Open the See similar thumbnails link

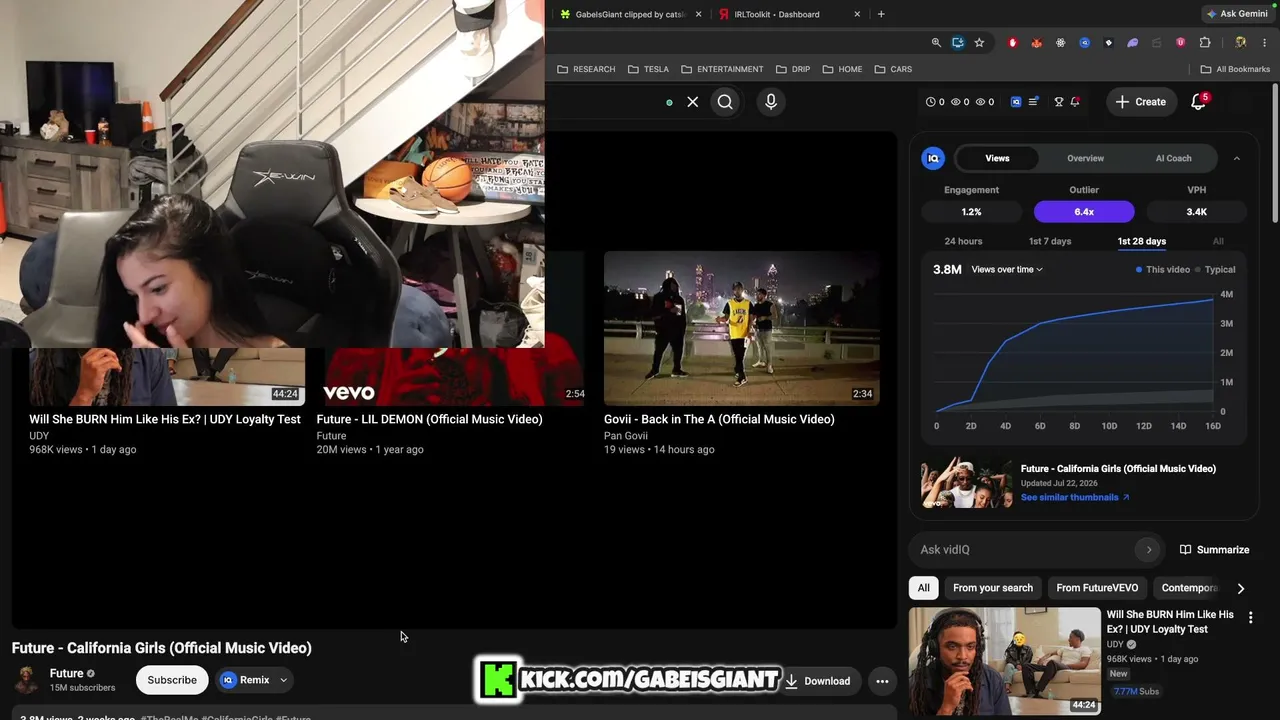click(x=1075, y=497)
